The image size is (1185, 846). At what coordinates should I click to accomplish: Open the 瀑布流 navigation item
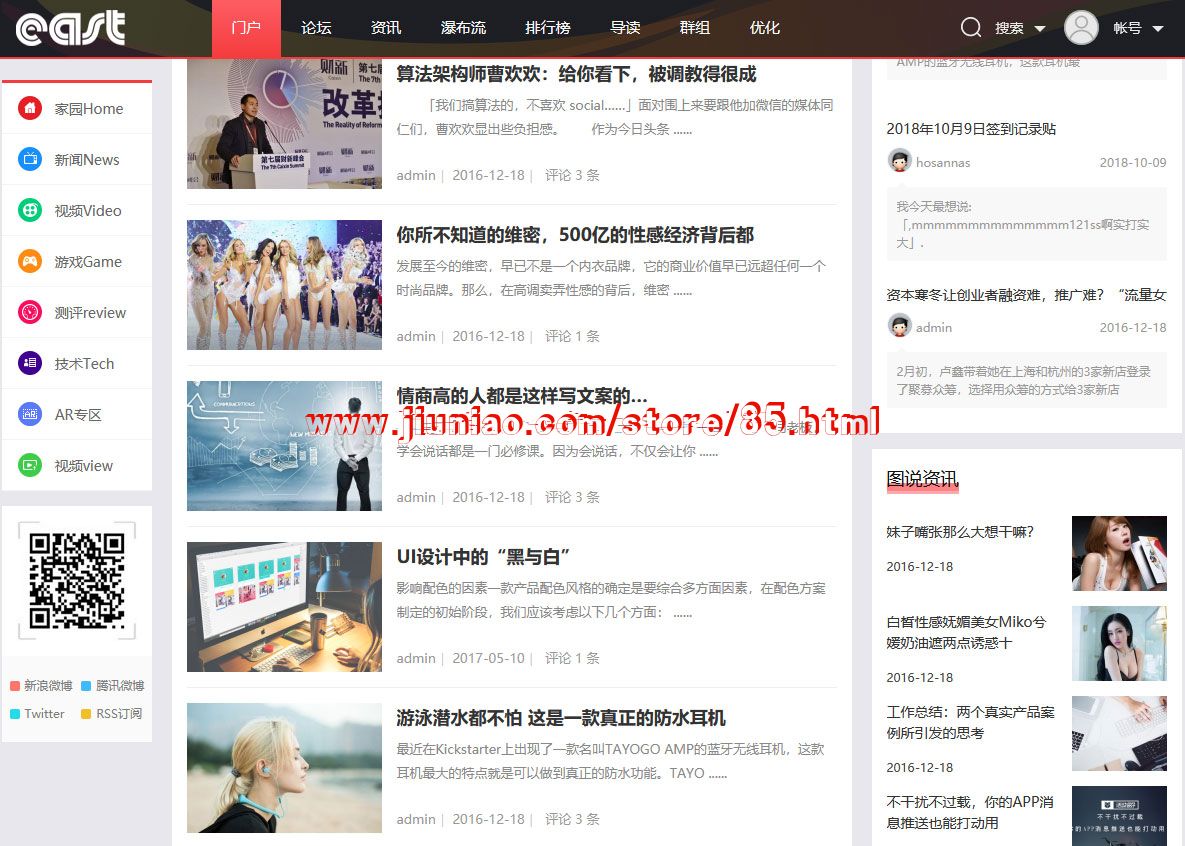[x=463, y=28]
